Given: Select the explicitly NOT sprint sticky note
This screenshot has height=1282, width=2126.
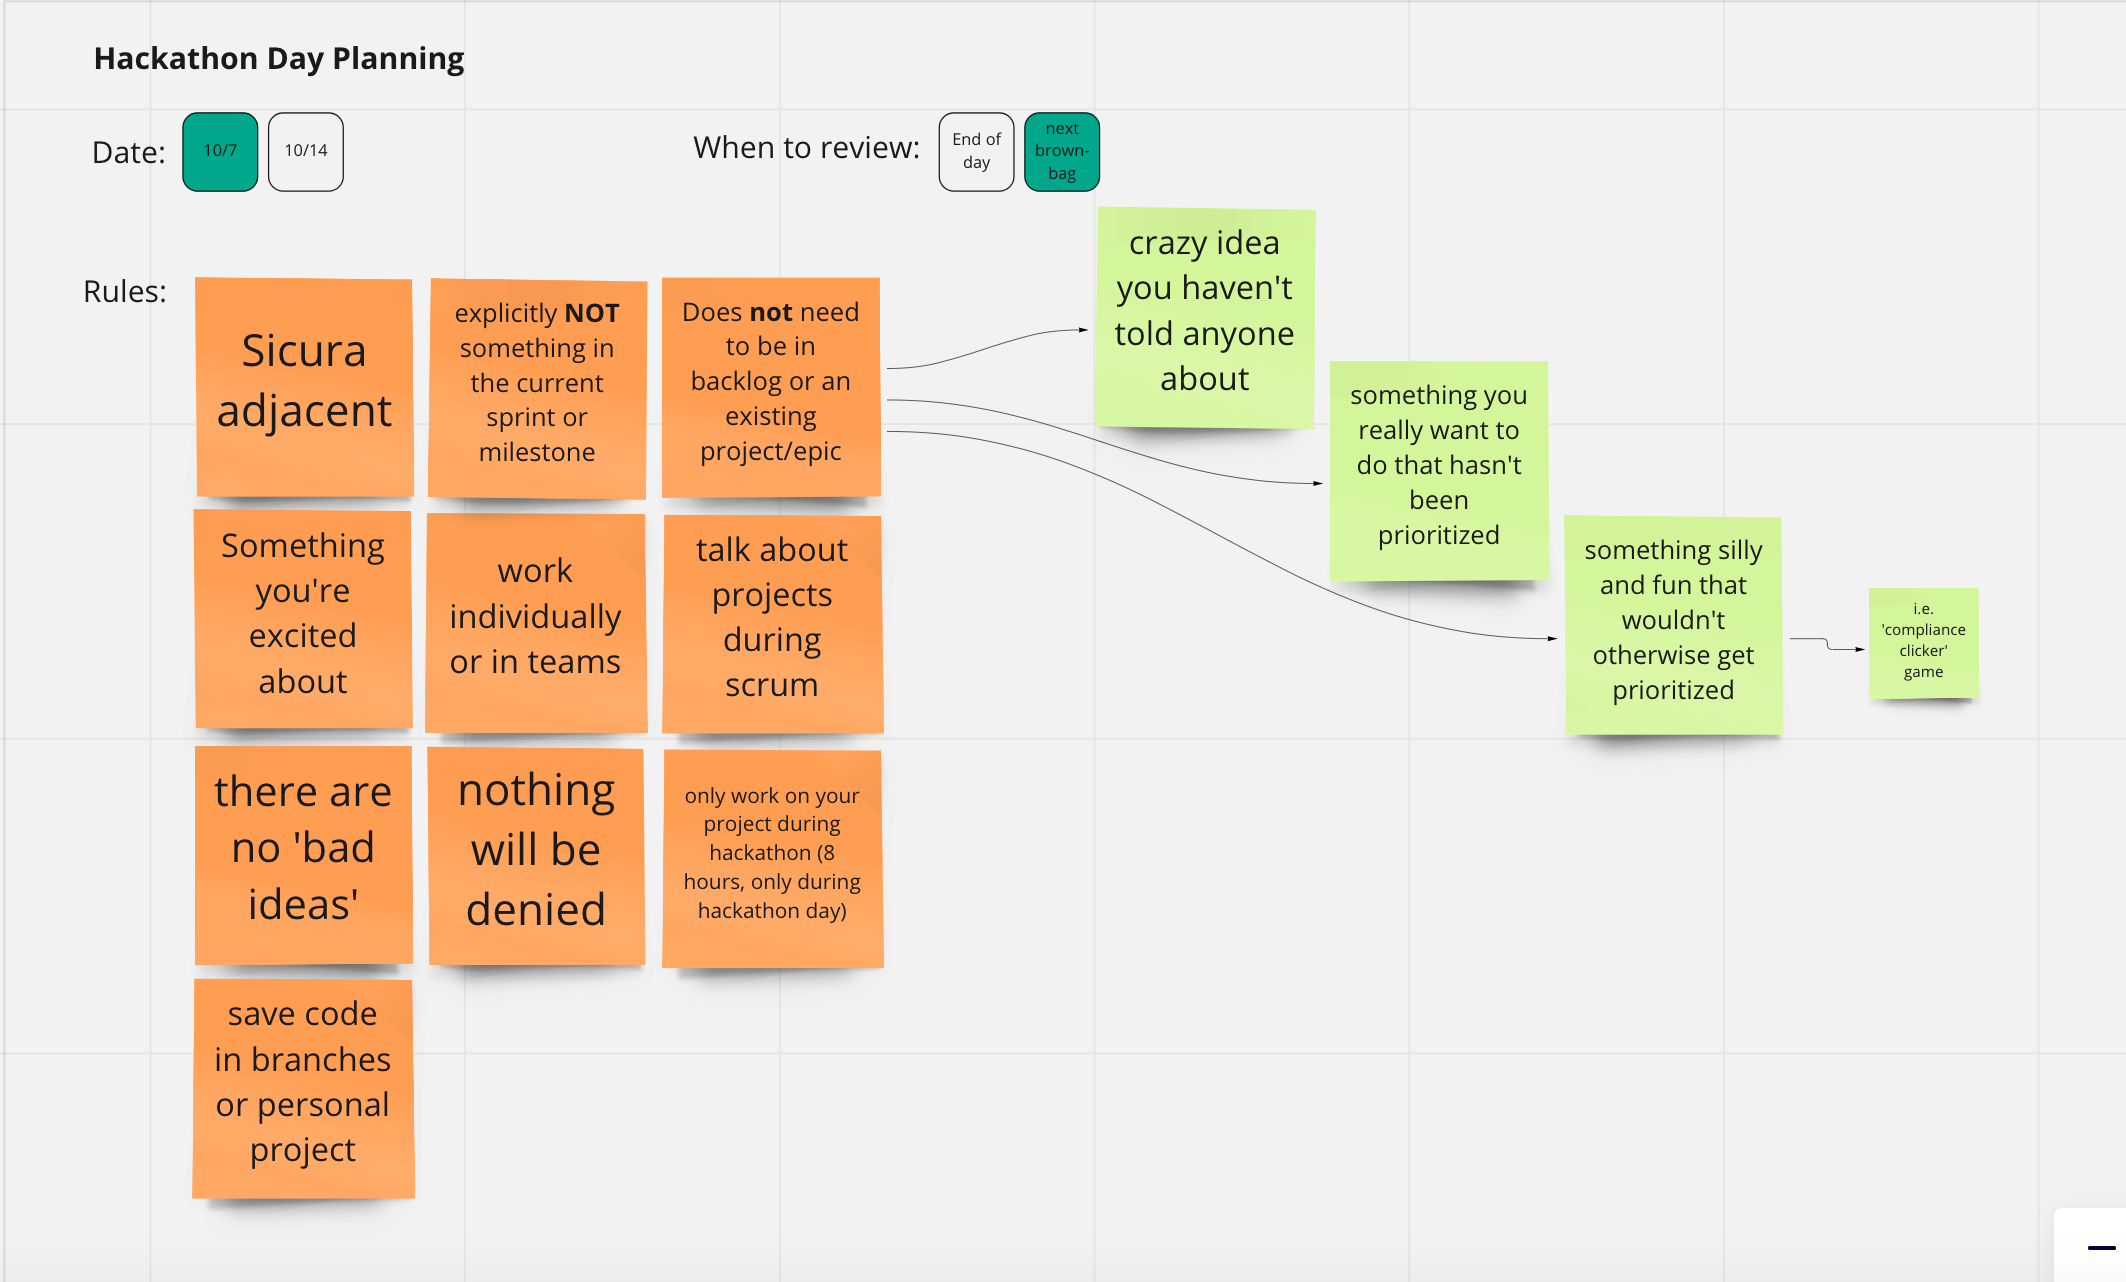Looking at the screenshot, I should pyautogui.click(x=537, y=387).
